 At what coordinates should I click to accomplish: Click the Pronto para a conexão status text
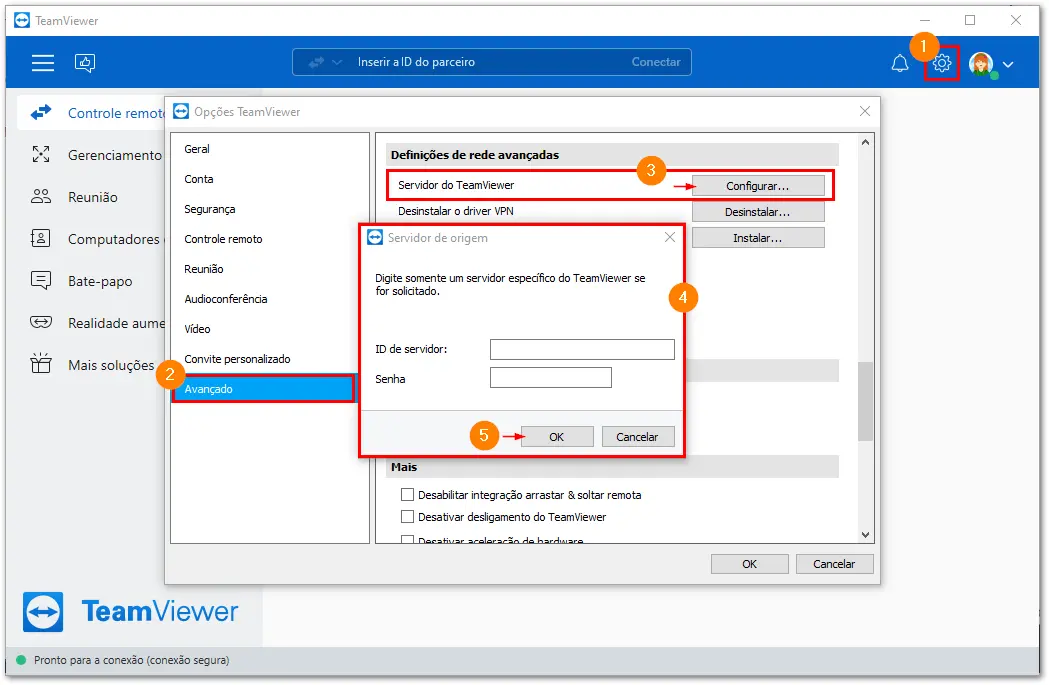coord(131,660)
